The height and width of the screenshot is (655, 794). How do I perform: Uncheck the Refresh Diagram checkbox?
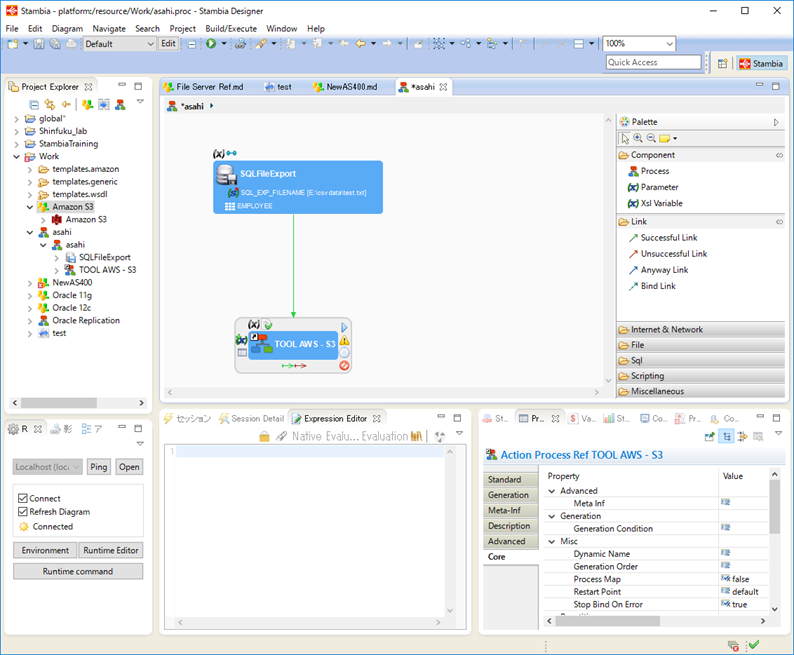pyautogui.click(x=23, y=512)
